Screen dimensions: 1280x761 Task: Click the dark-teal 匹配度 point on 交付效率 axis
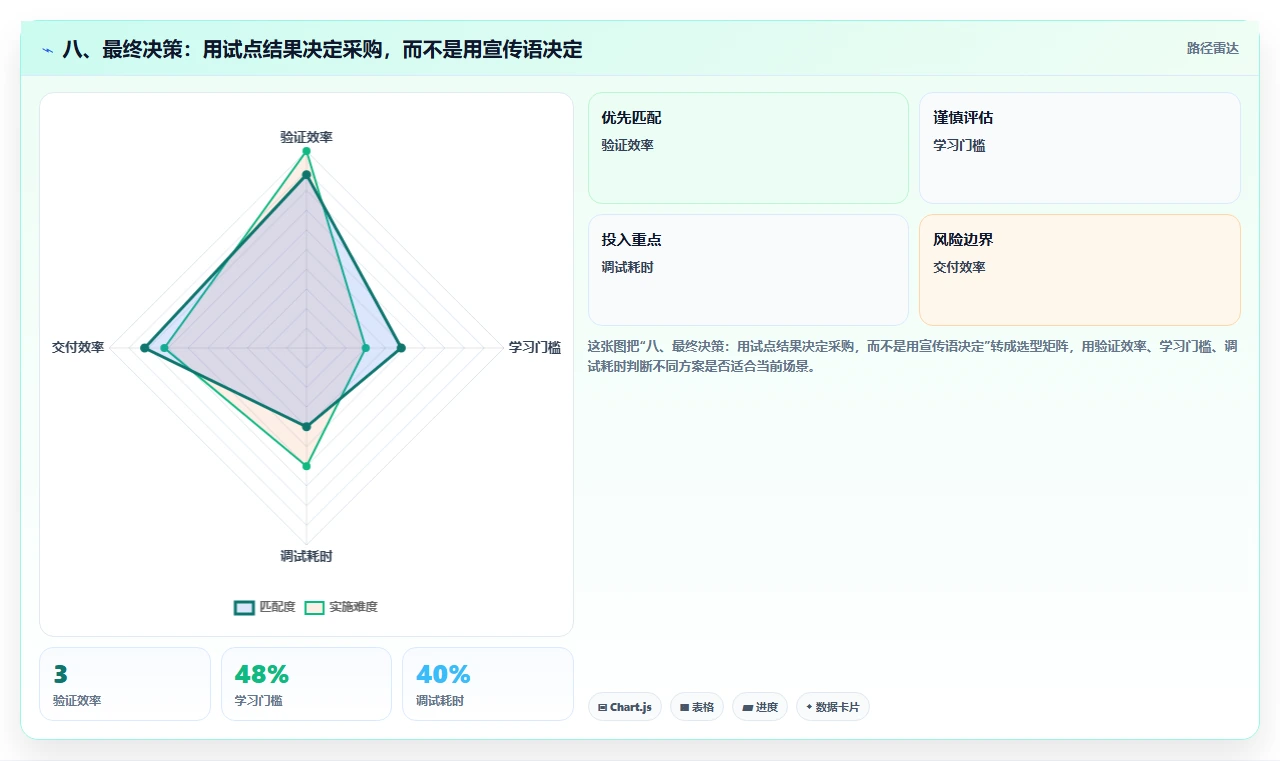(x=144, y=348)
